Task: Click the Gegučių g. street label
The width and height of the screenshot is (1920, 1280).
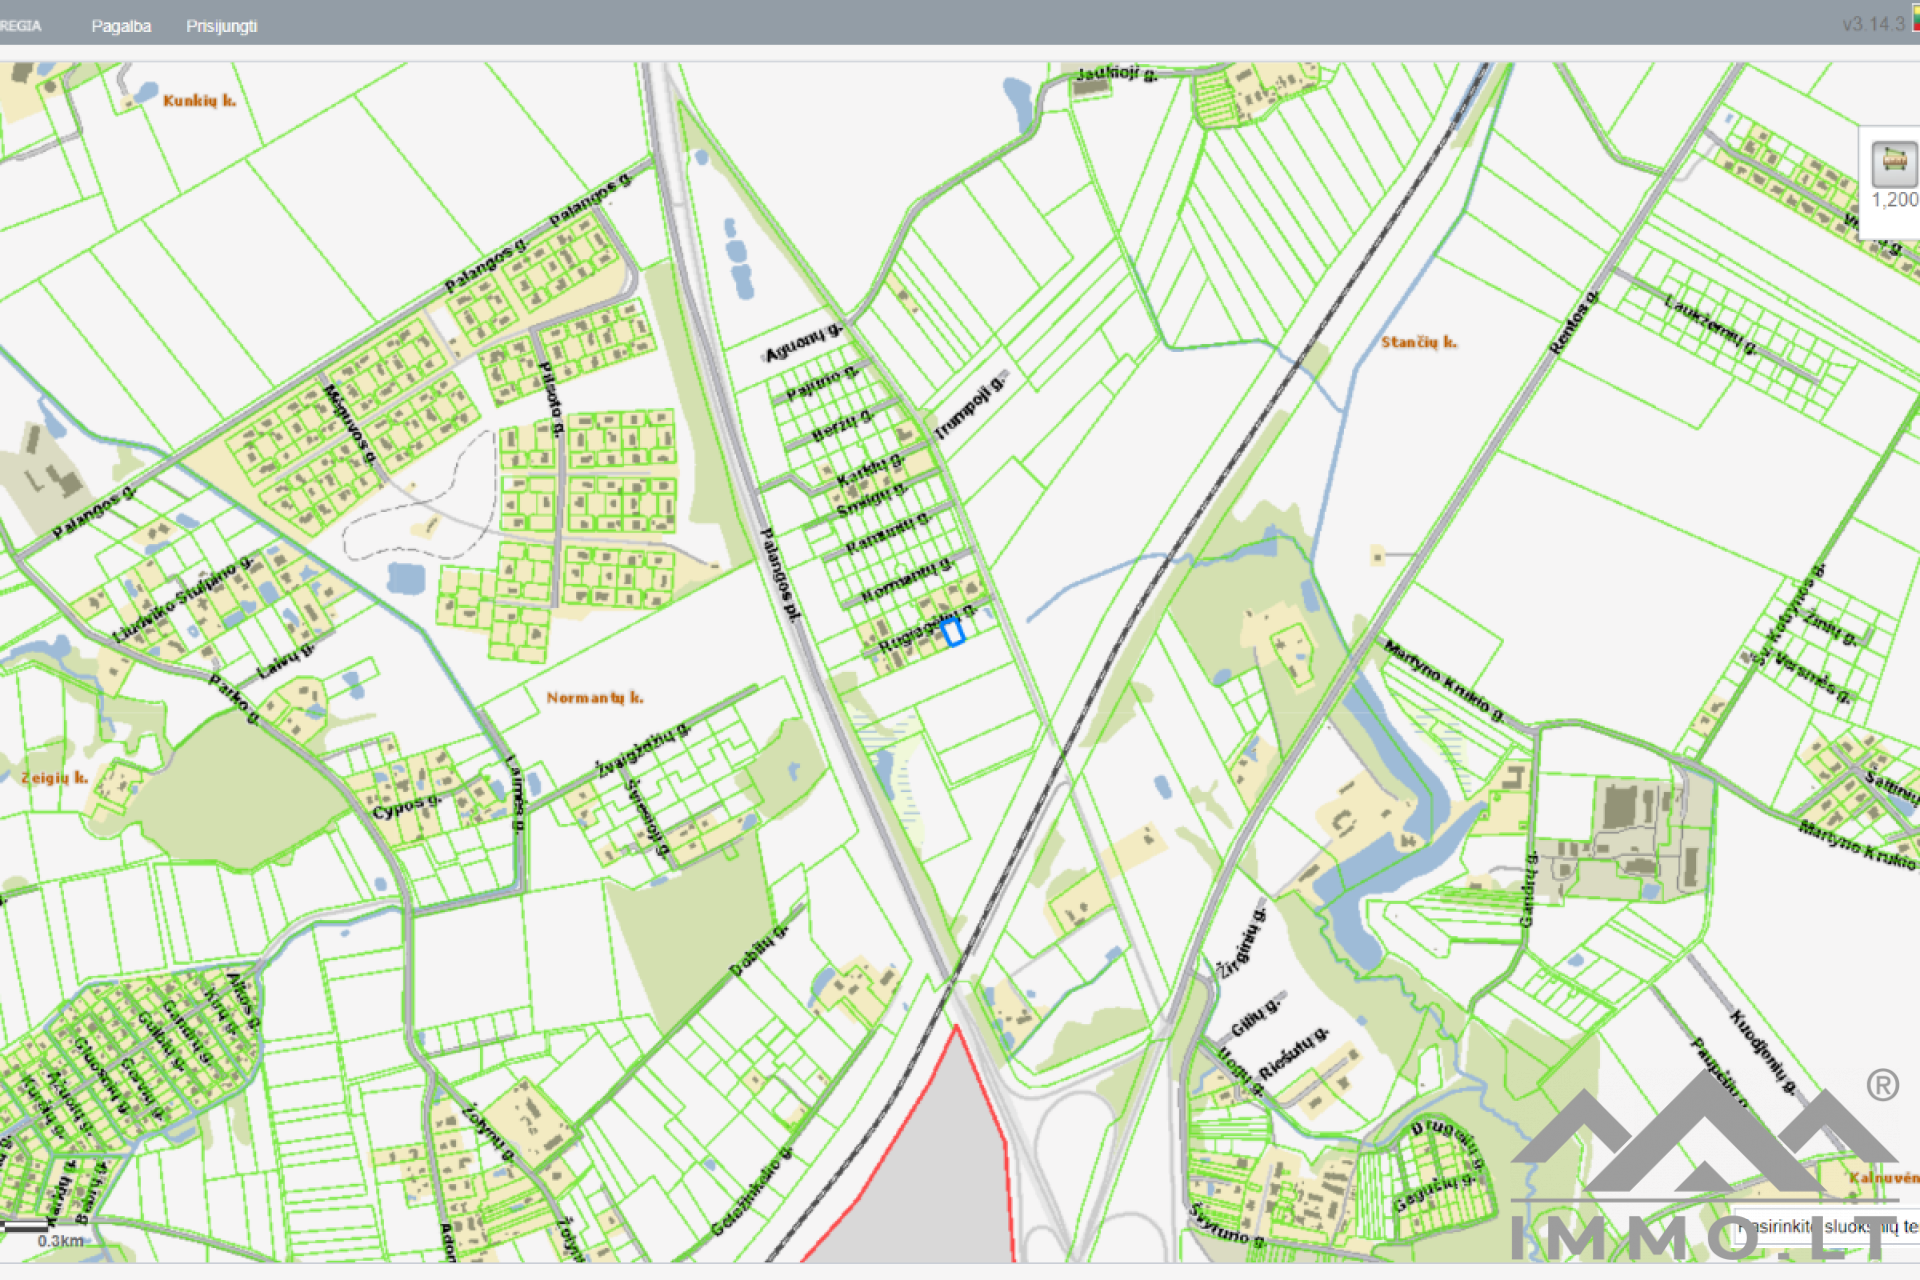Action: pos(1435,1192)
